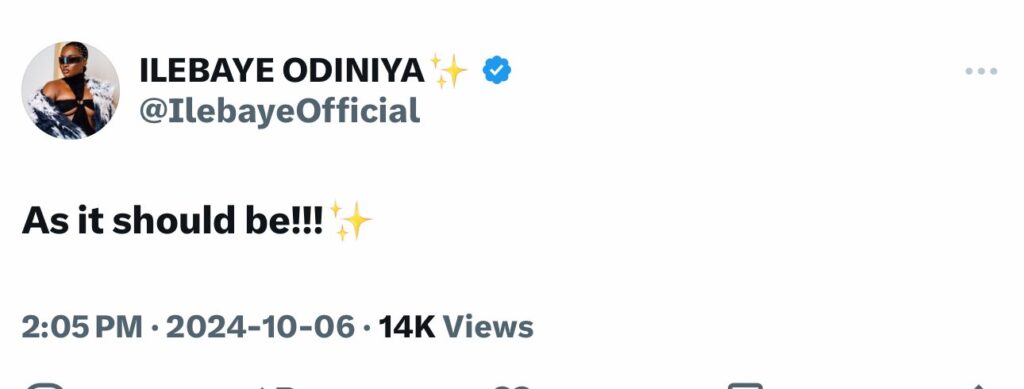Click the 2024-10-06 post date

coord(260,326)
